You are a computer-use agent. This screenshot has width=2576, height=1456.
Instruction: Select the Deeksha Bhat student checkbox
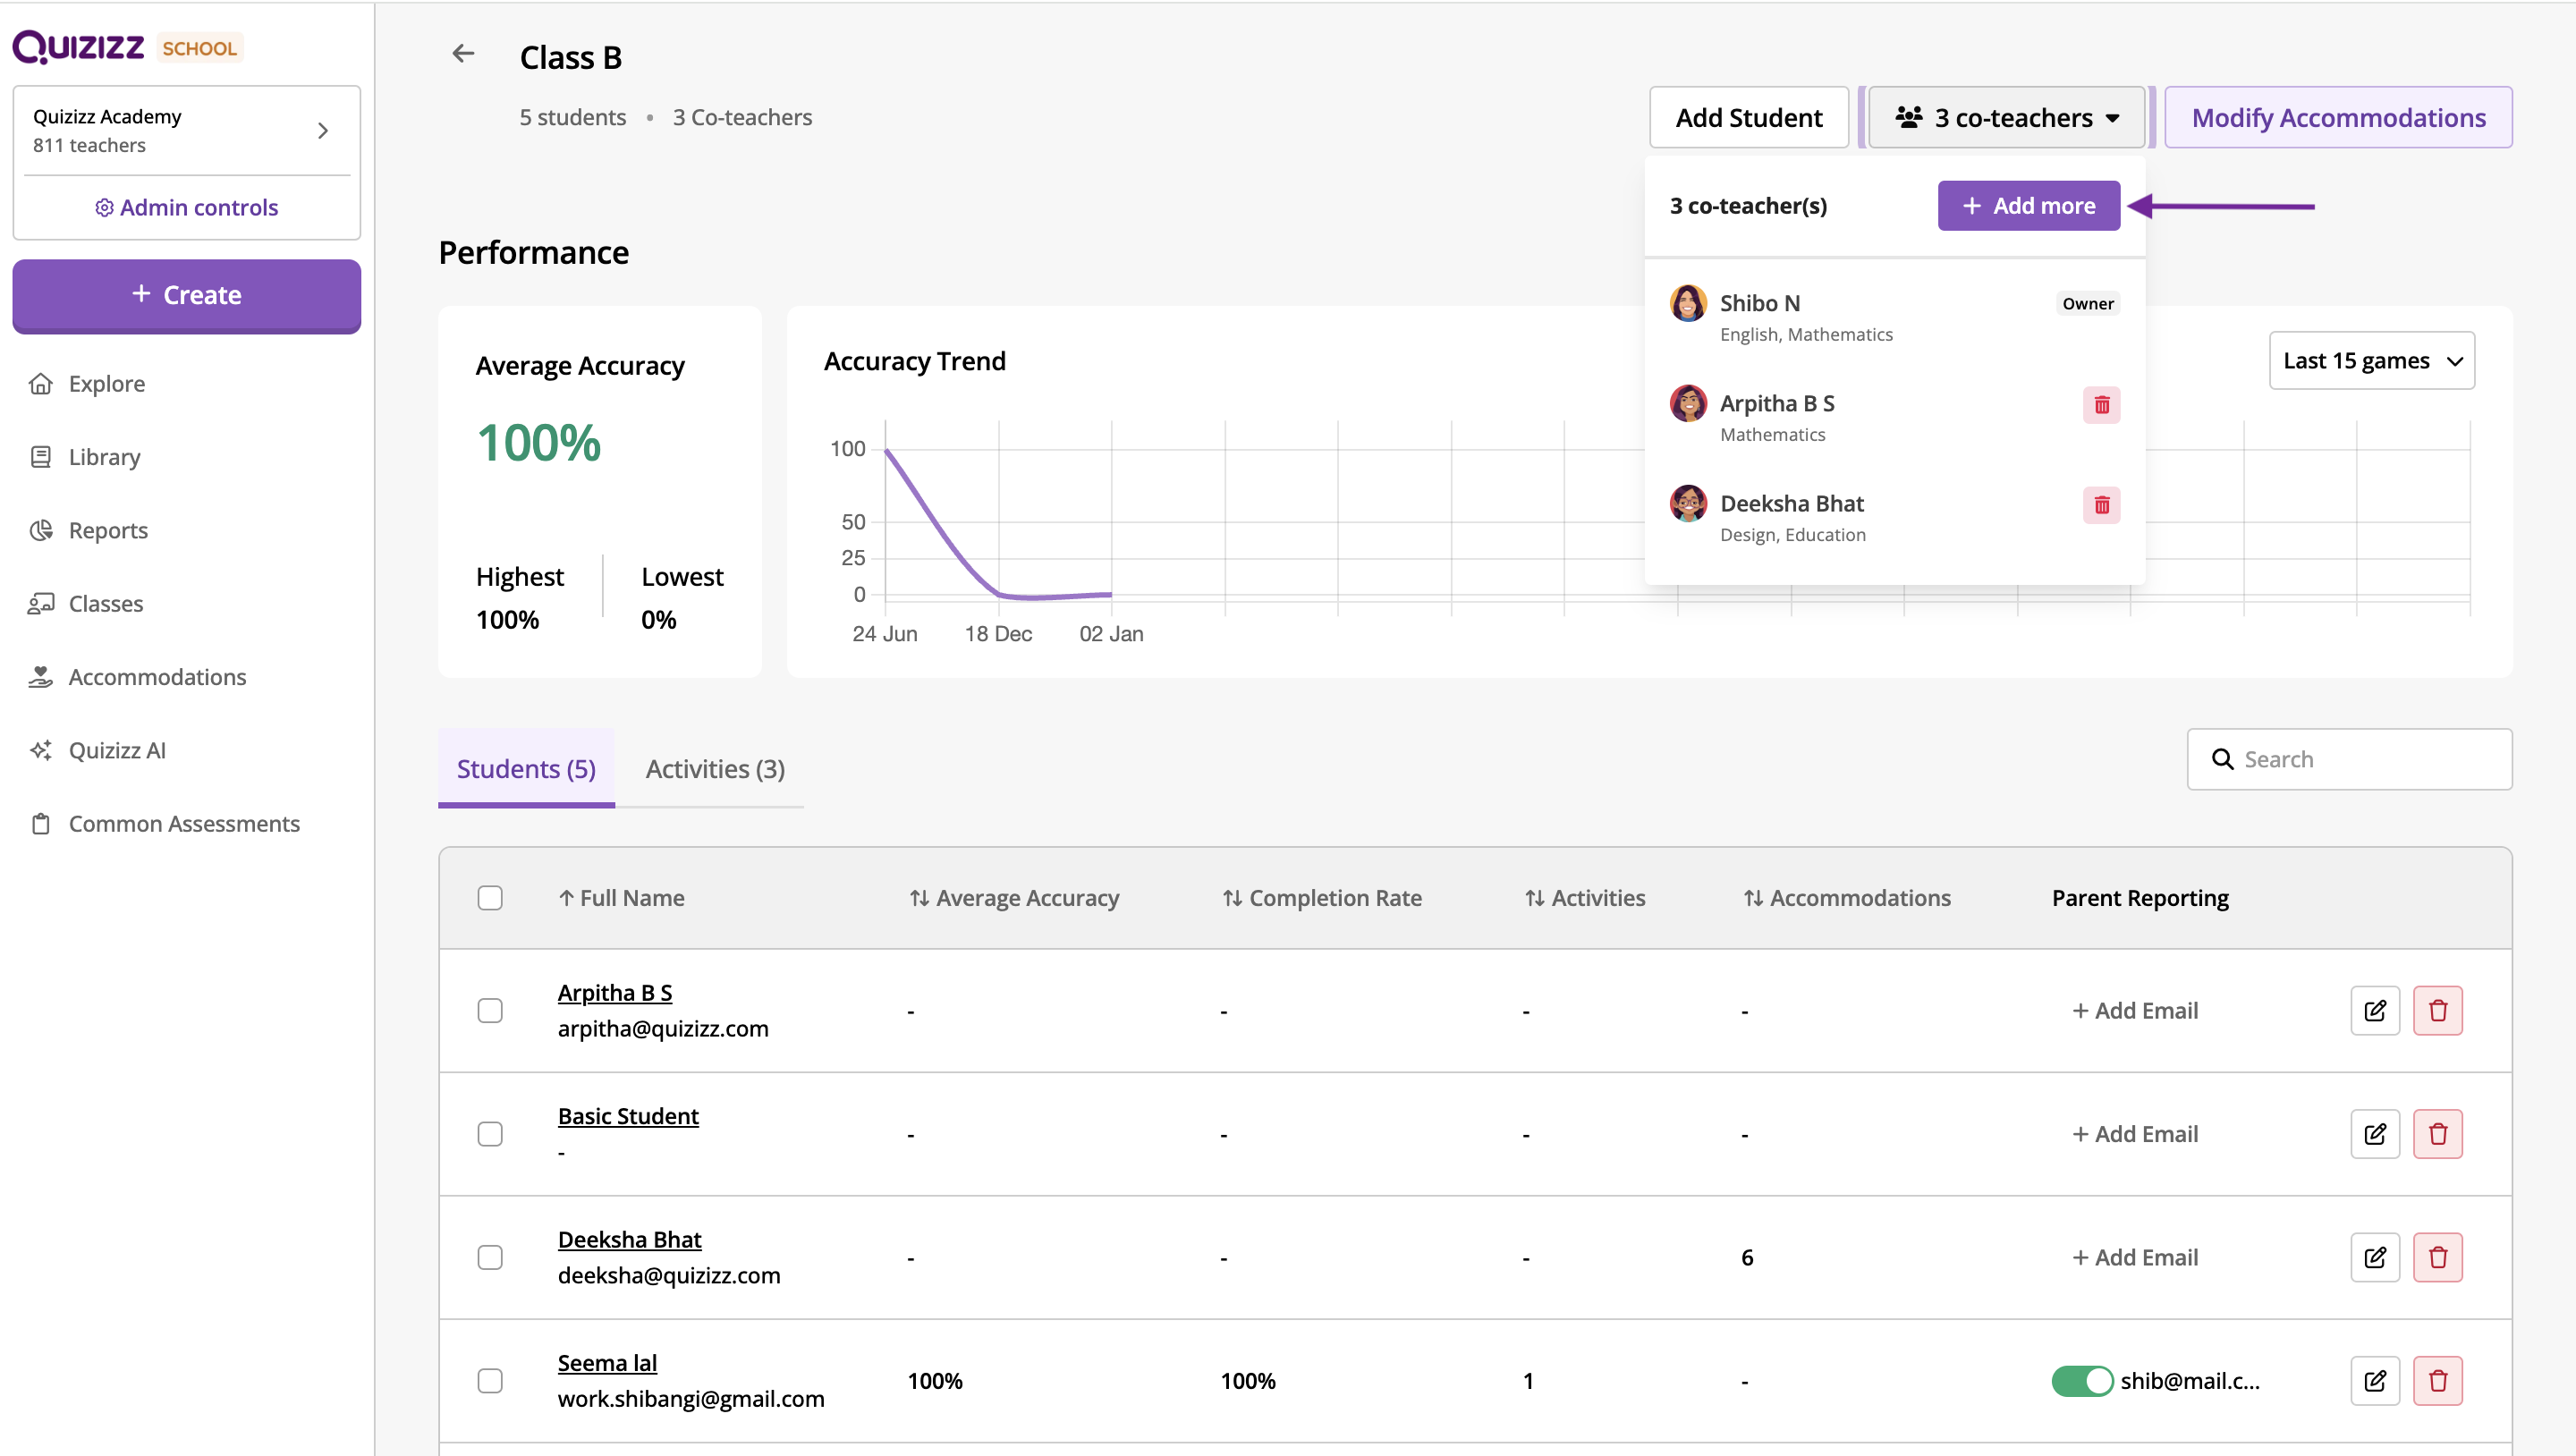pos(490,1257)
